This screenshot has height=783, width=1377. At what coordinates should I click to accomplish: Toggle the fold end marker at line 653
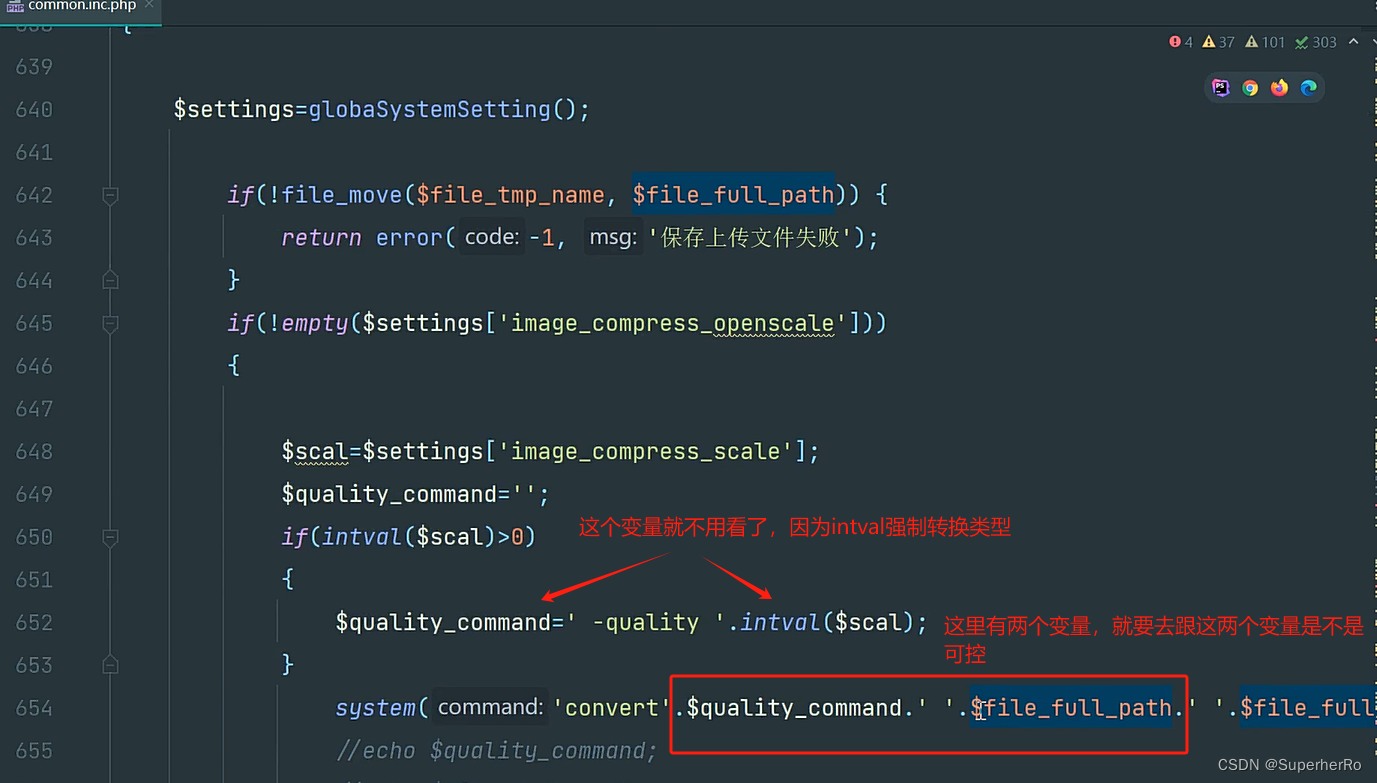click(111, 664)
